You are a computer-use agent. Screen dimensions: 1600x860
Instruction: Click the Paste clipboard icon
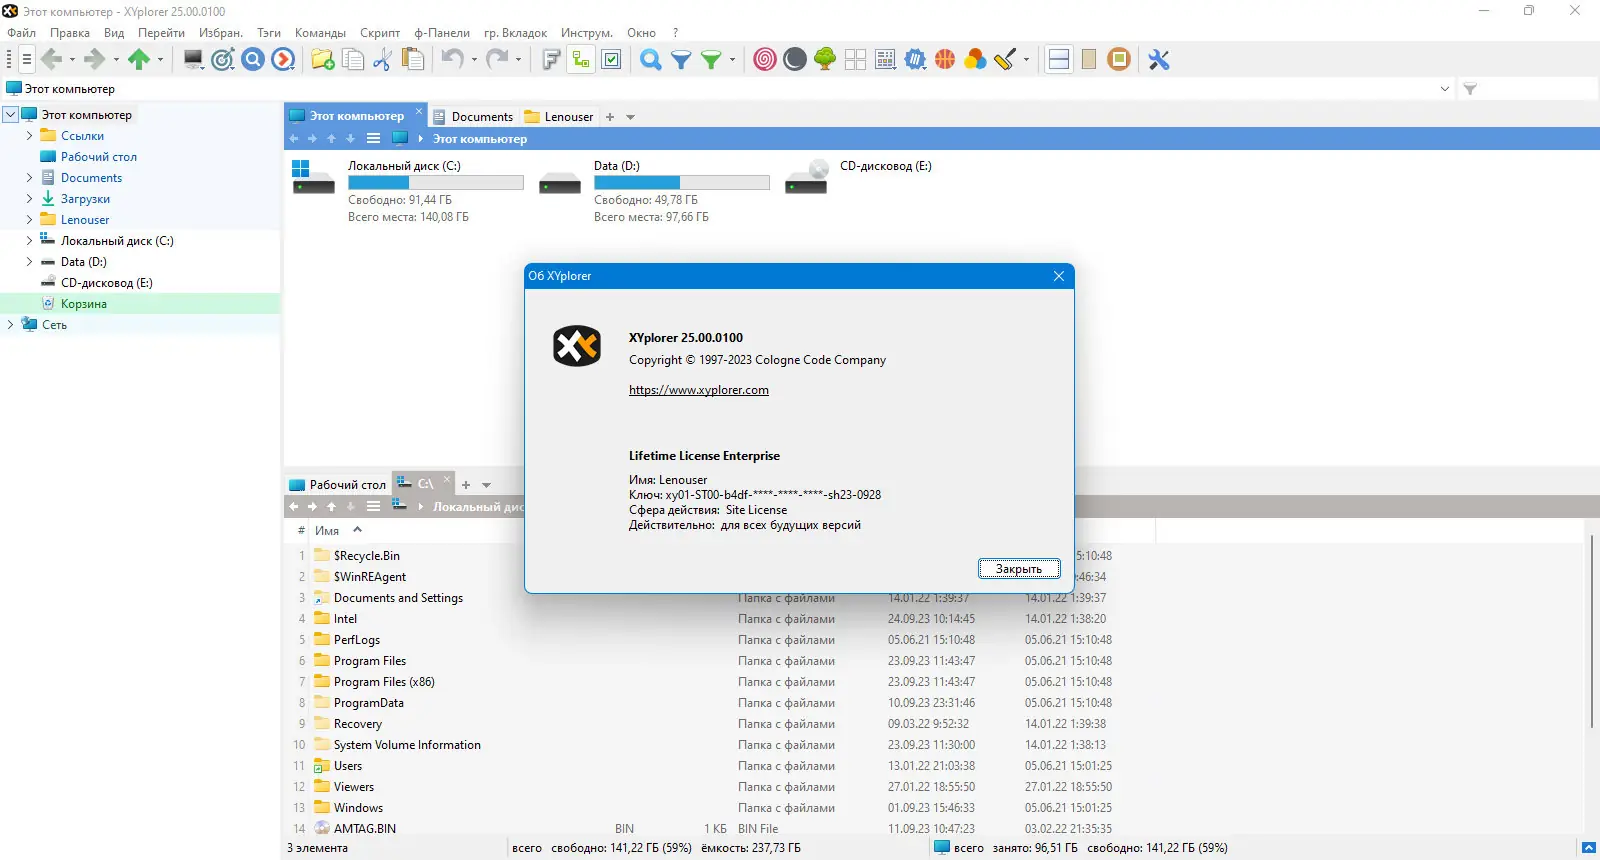coord(412,60)
